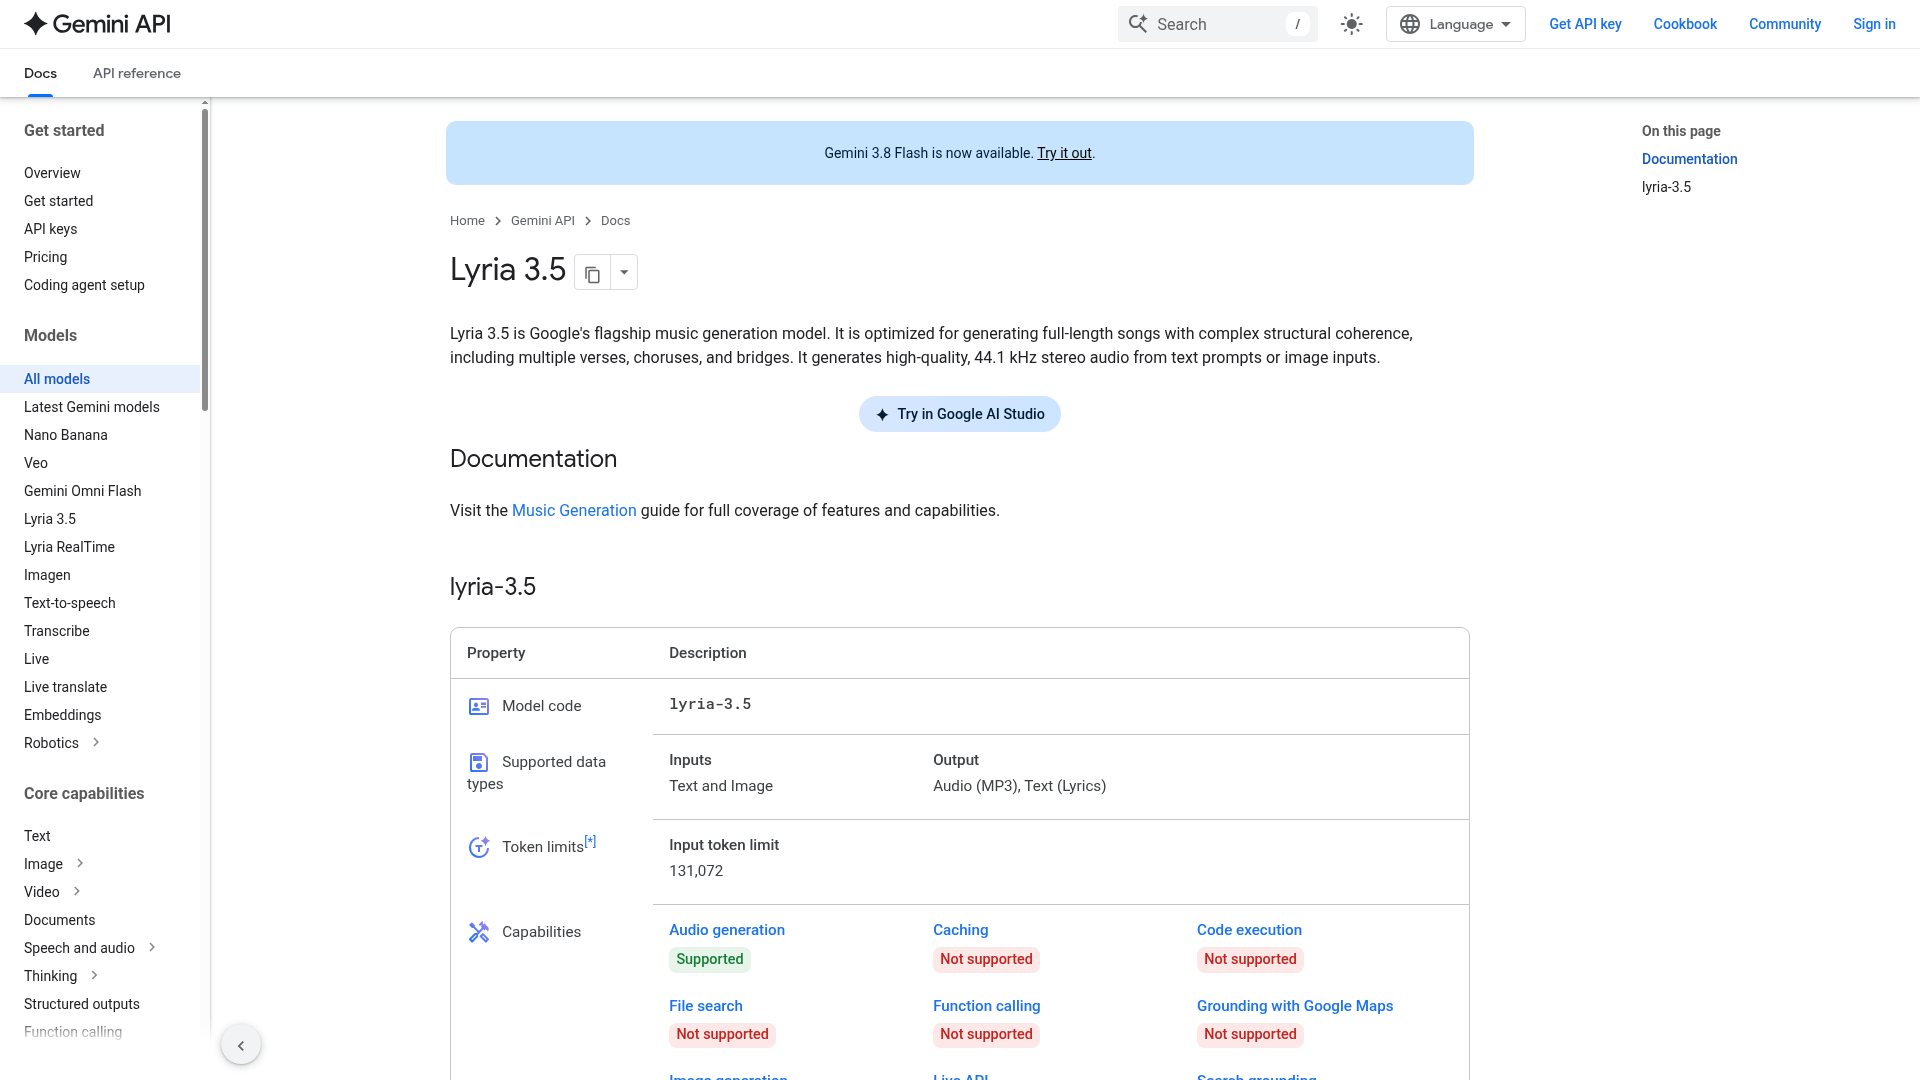Select All models in the sidebar
1920x1080 pixels.
click(x=100, y=379)
